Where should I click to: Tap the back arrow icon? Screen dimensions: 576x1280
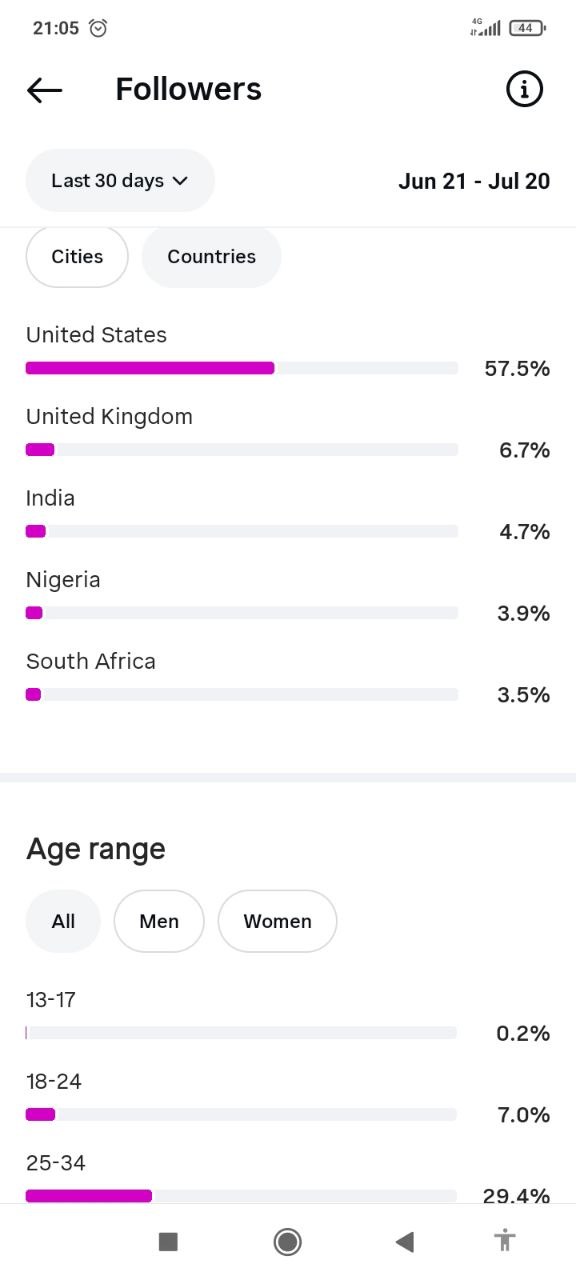(x=44, y=90)
